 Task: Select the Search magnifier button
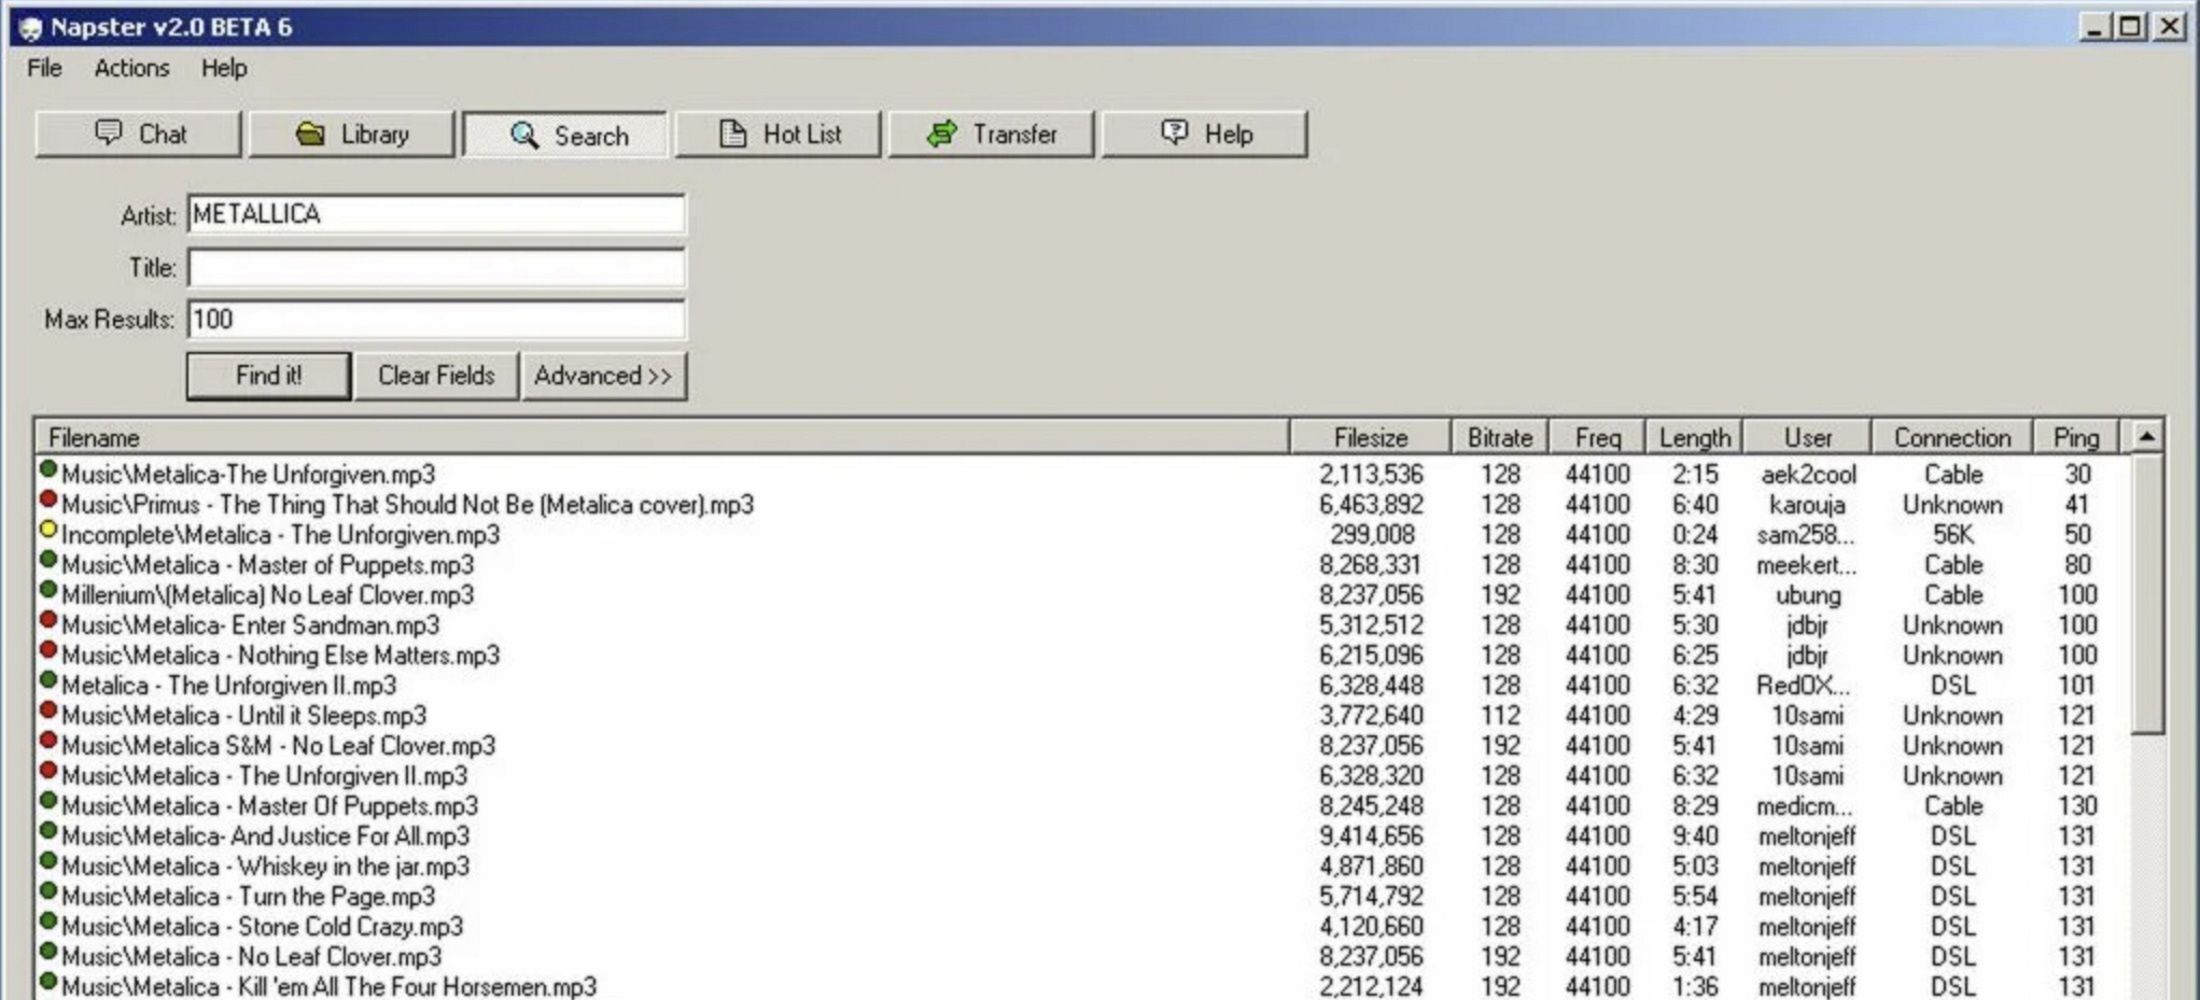click(x=565, y=135)
